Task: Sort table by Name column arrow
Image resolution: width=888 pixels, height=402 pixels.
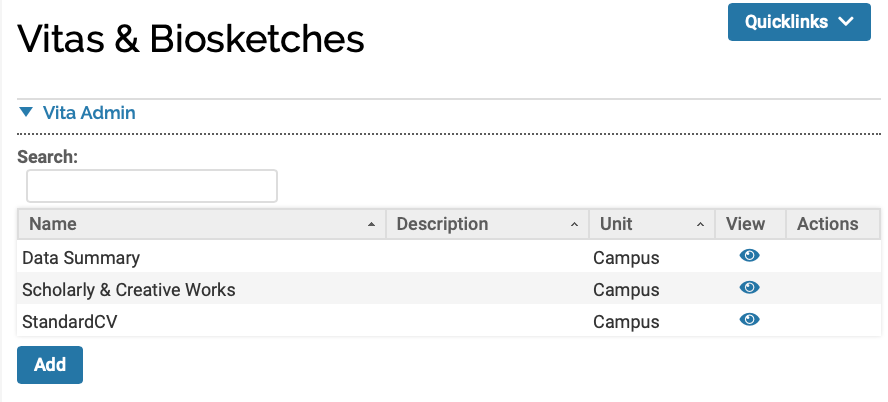Action: 371,225
